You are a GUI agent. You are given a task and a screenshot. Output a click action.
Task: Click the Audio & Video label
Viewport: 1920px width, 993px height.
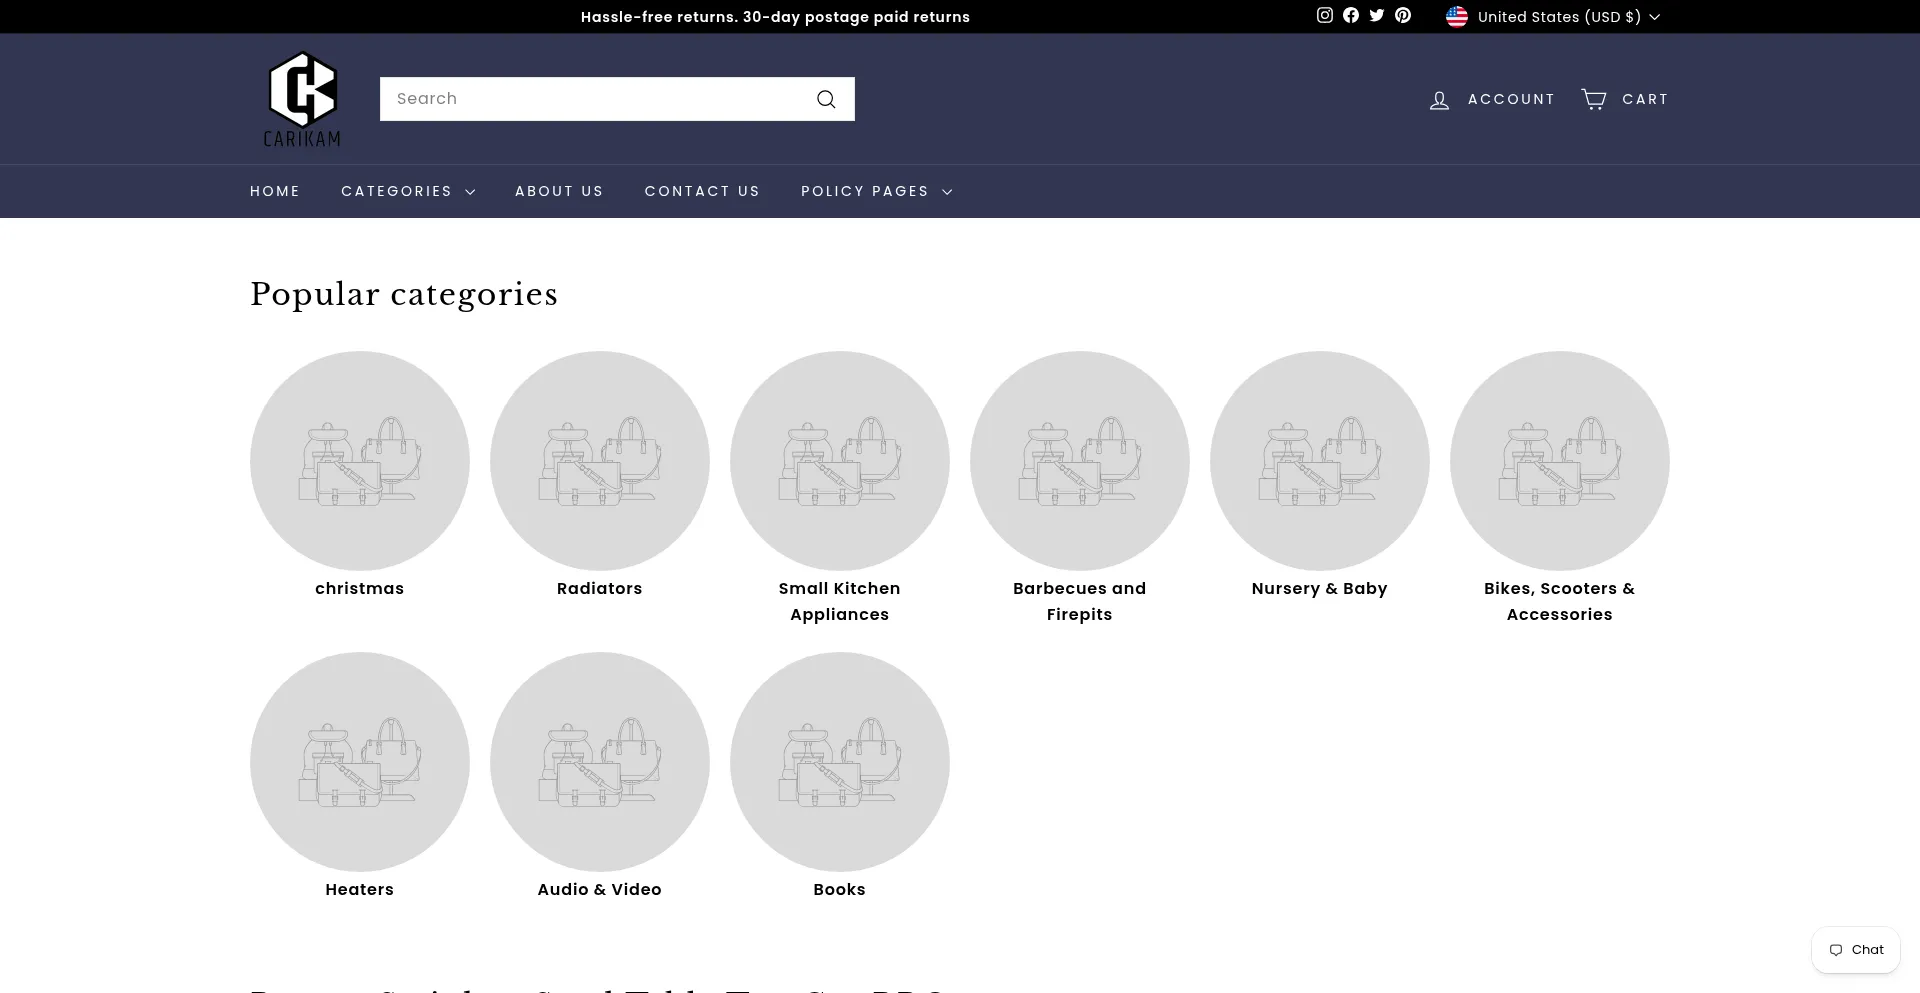pos(600,889)
